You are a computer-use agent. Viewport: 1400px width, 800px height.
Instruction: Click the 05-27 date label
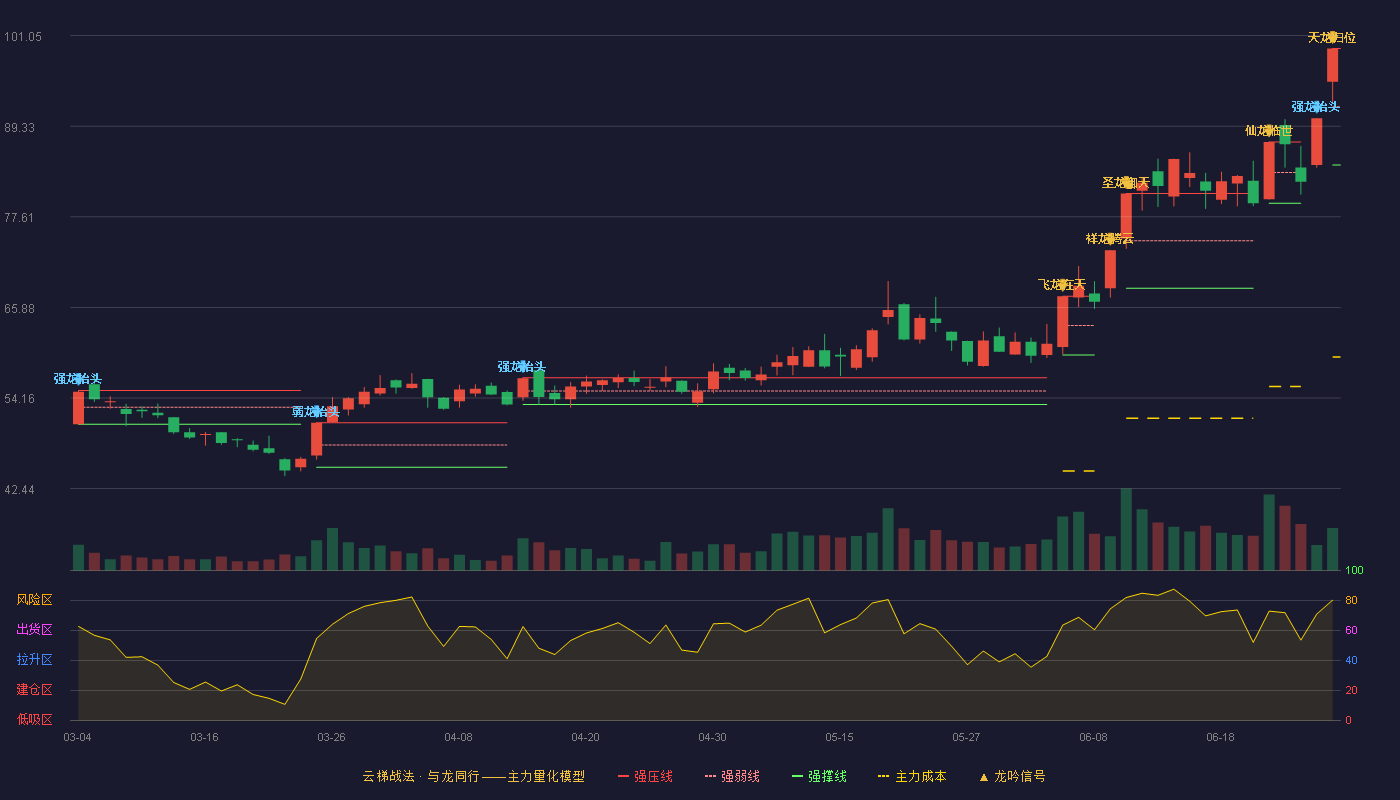[x=966, y=737]
